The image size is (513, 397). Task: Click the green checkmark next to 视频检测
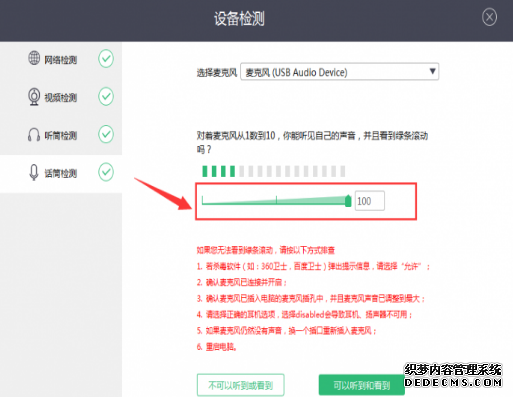106,96
